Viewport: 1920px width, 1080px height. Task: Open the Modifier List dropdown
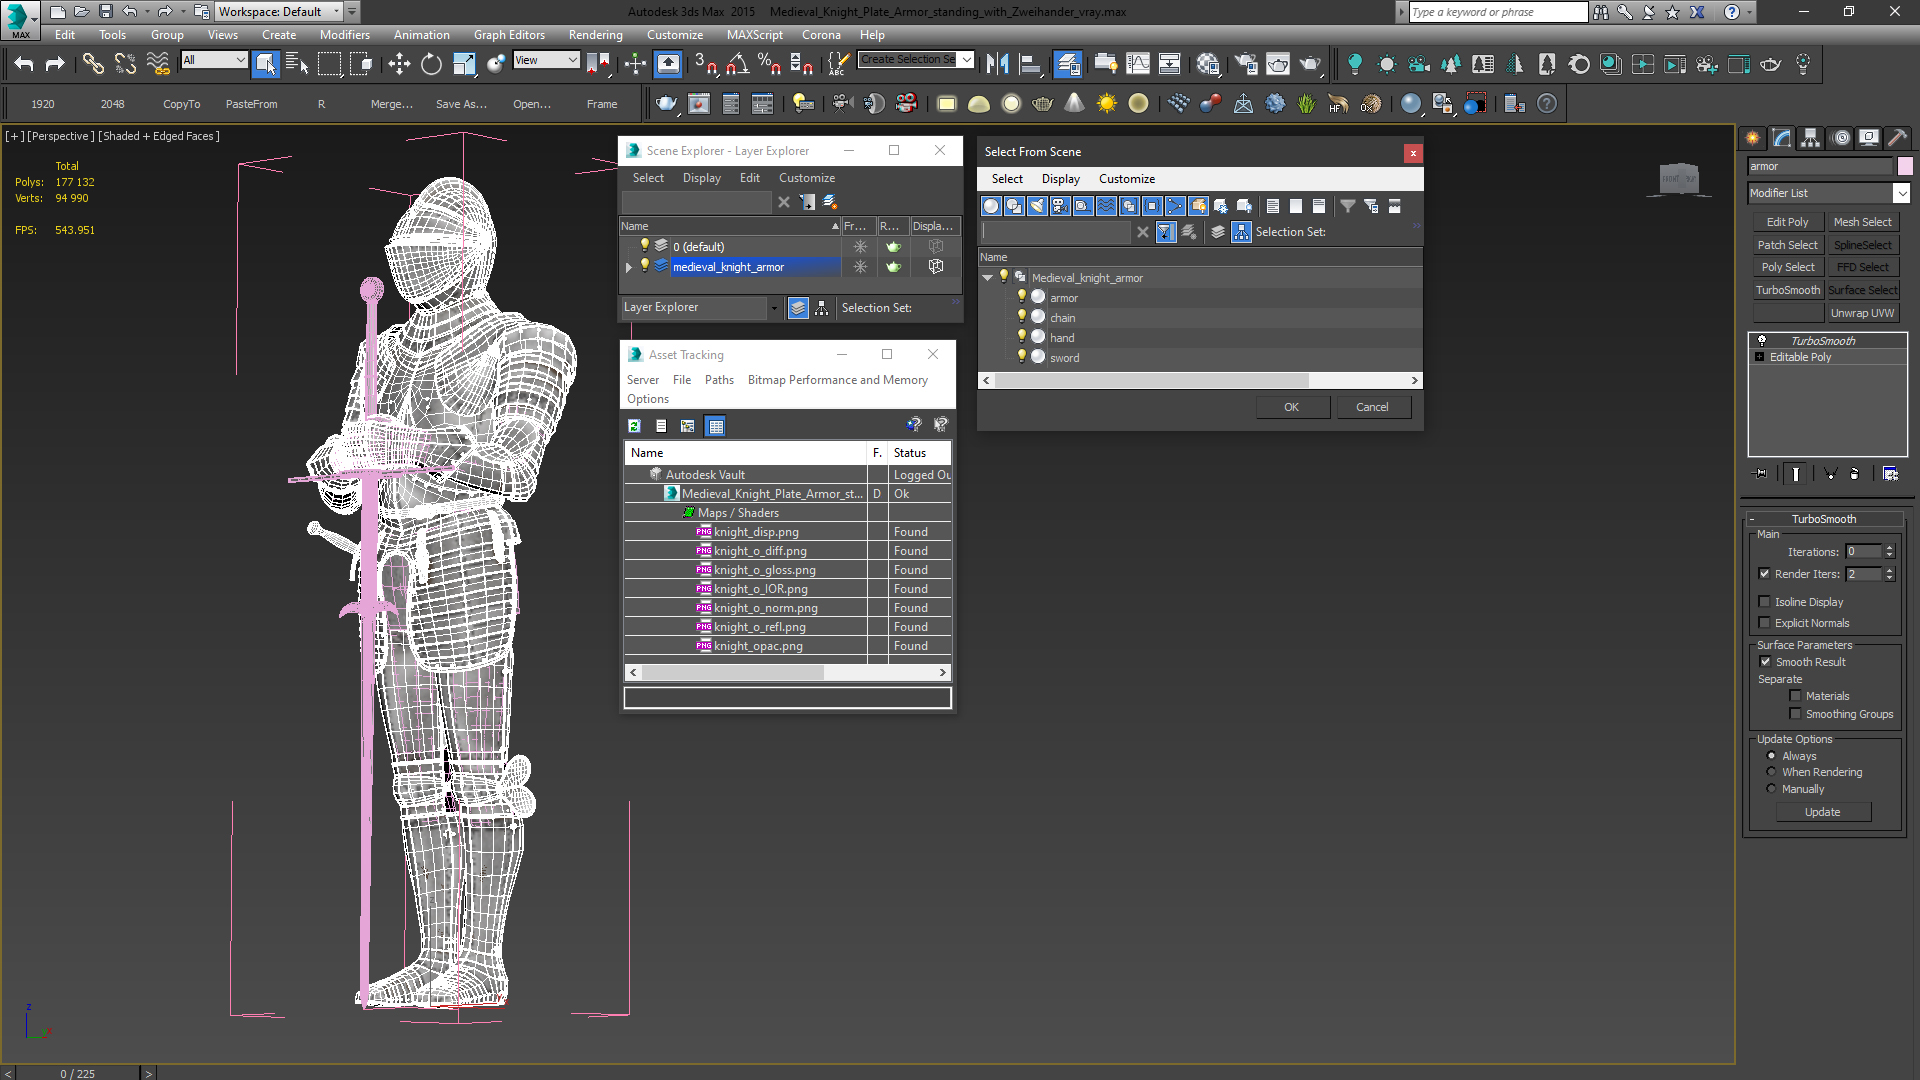(1901, 193)
